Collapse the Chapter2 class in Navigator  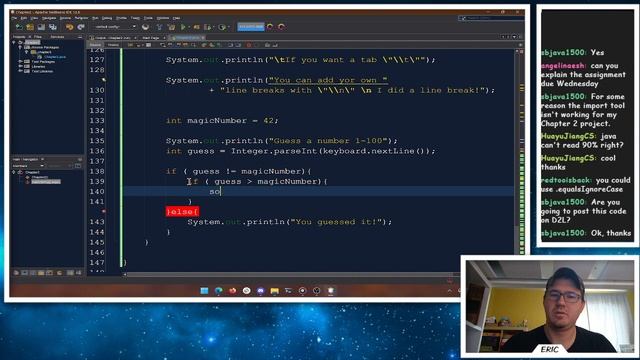(14, 172)
